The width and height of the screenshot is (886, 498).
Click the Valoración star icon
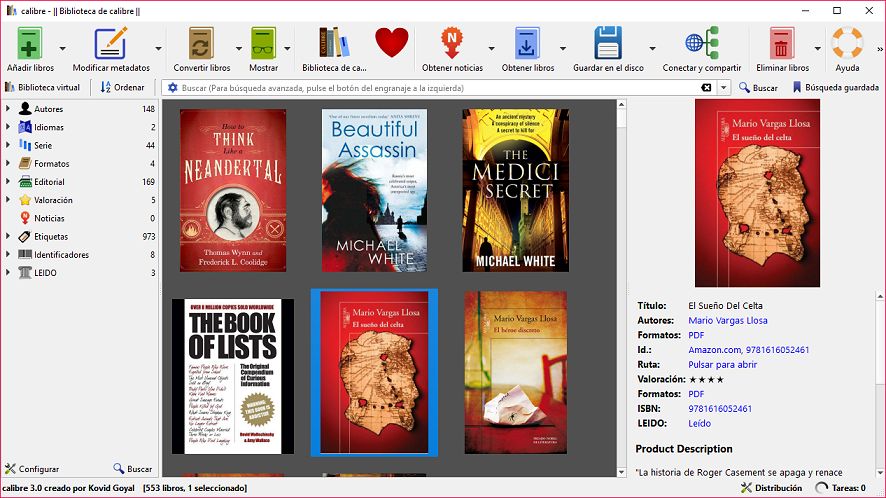pyautogui.click(x=25, y=200)
